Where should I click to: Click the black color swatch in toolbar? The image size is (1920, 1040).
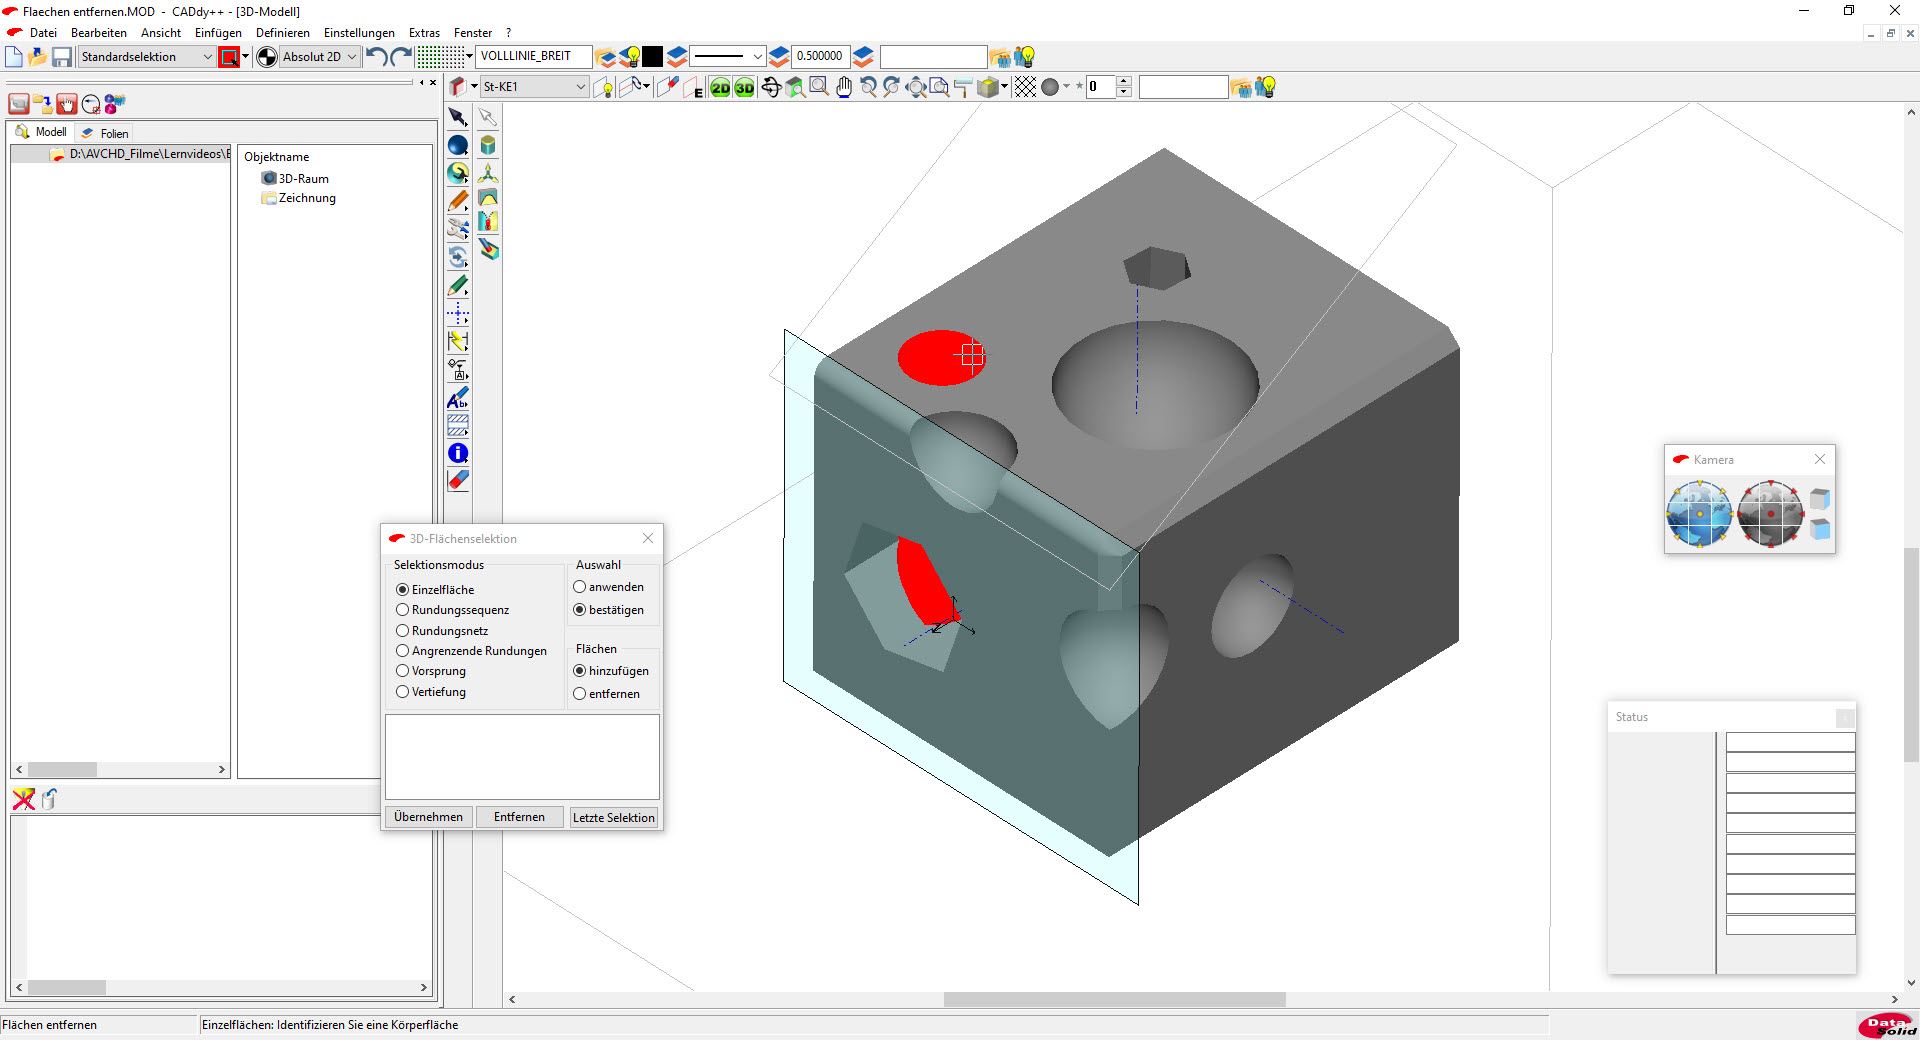click(x=652, y=57)
